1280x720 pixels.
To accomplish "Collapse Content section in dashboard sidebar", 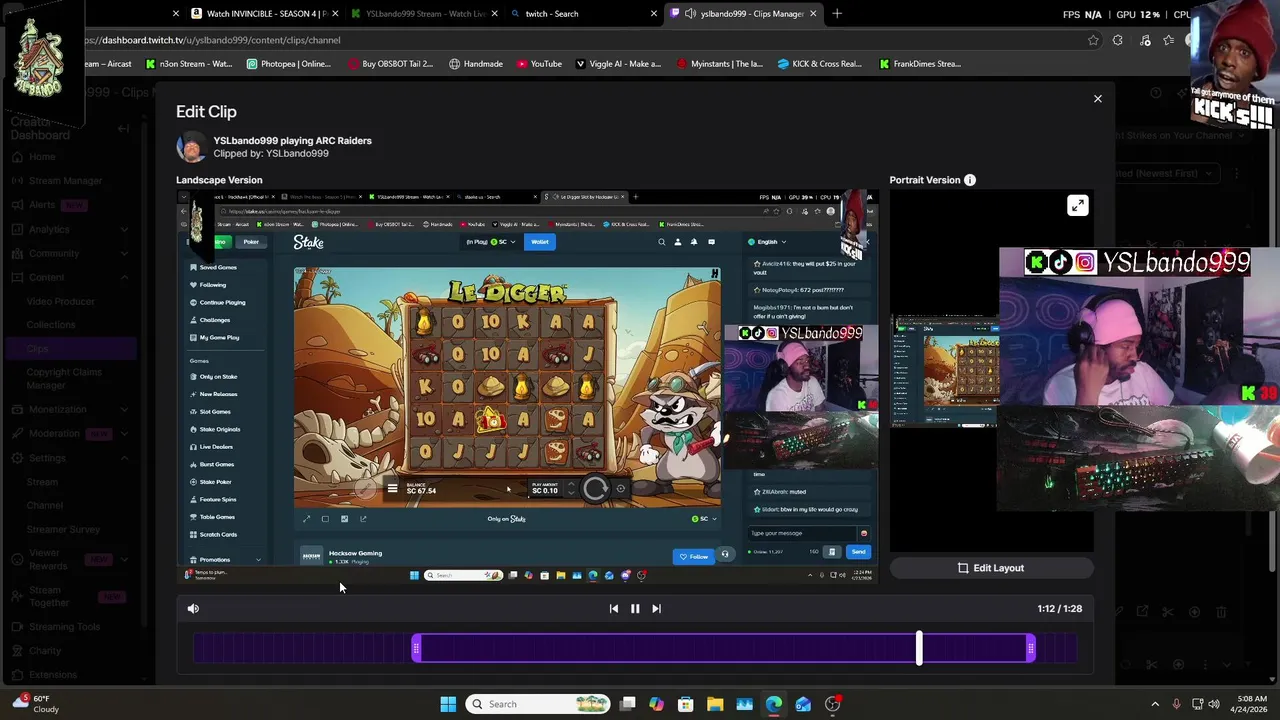I will (124, 277).
